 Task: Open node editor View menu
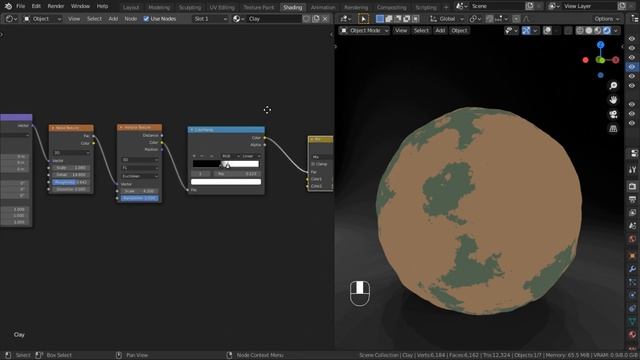click(74, 19)
